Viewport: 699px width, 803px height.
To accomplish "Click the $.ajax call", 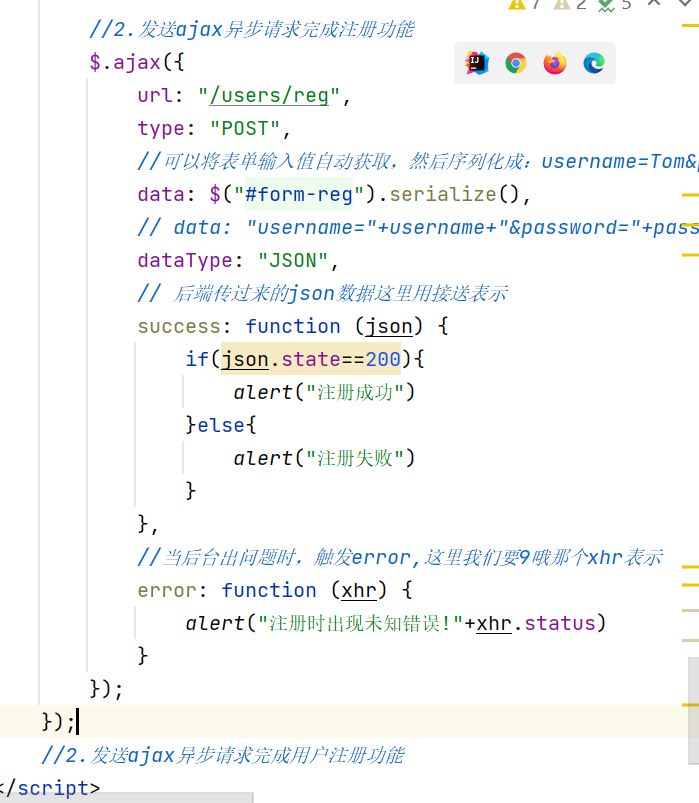I will click(x=137, y=62).
